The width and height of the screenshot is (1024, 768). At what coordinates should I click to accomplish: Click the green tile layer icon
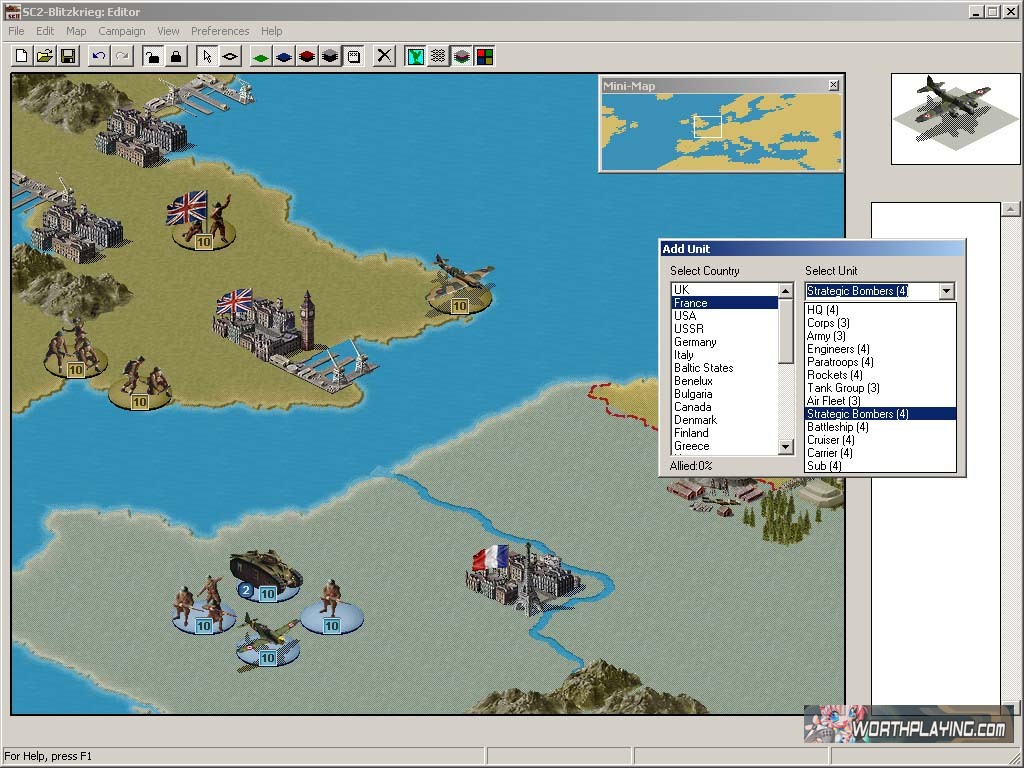click(260, 56)
